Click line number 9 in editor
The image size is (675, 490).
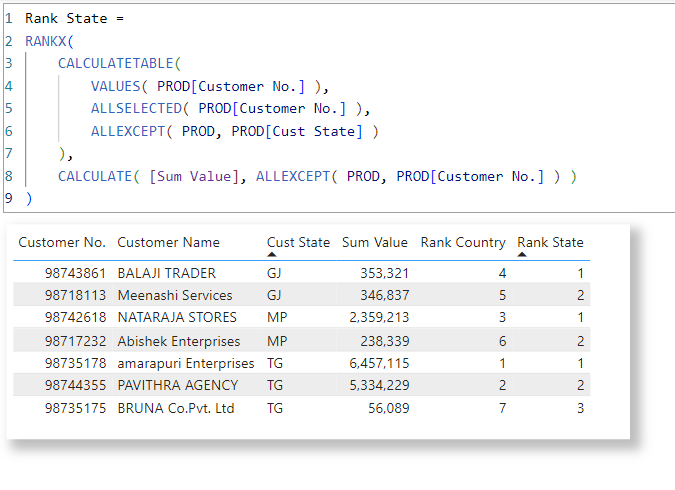tap(9, 198)
